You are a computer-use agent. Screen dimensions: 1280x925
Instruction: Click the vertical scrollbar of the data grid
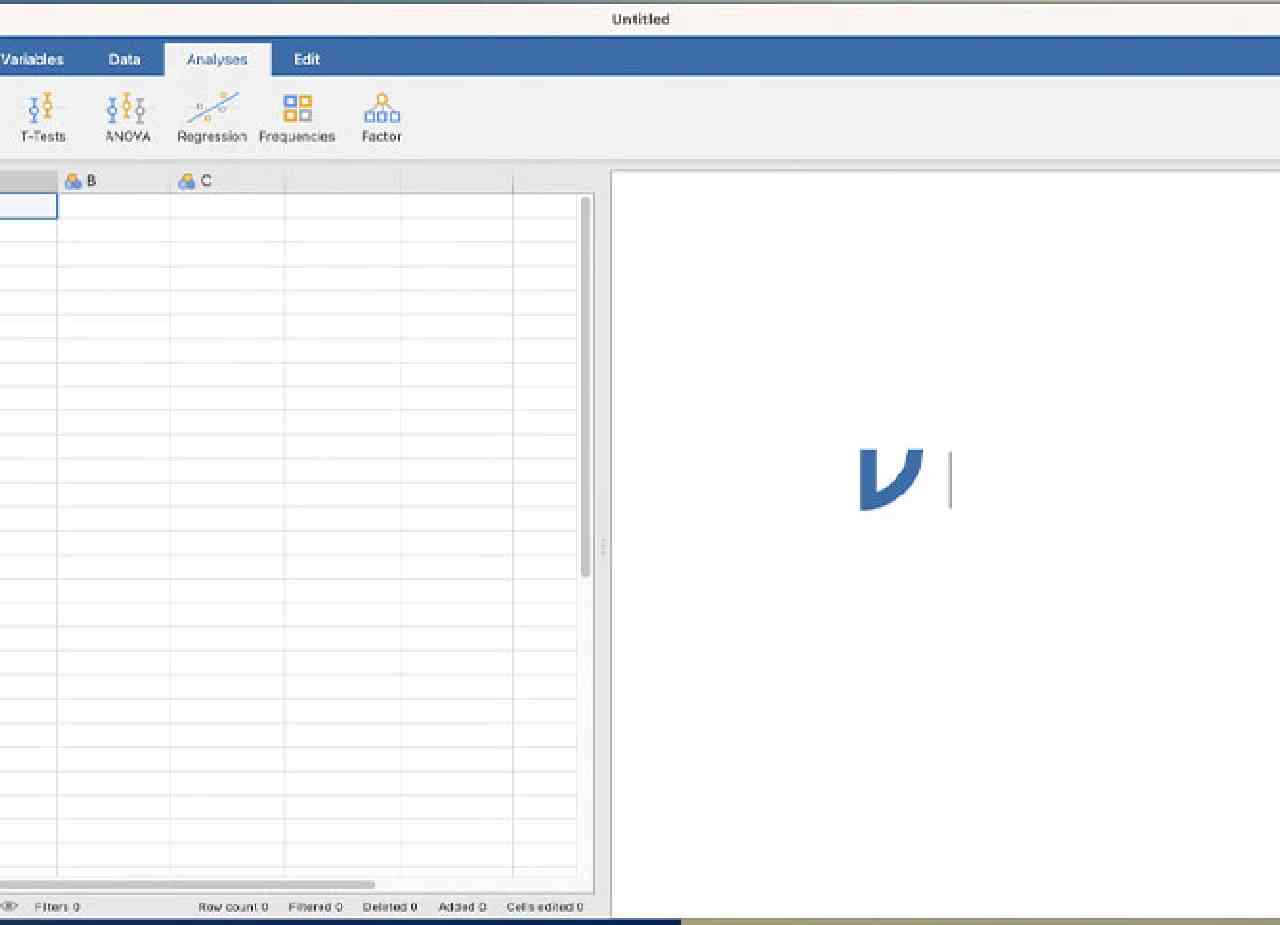(x=585, y=387)
